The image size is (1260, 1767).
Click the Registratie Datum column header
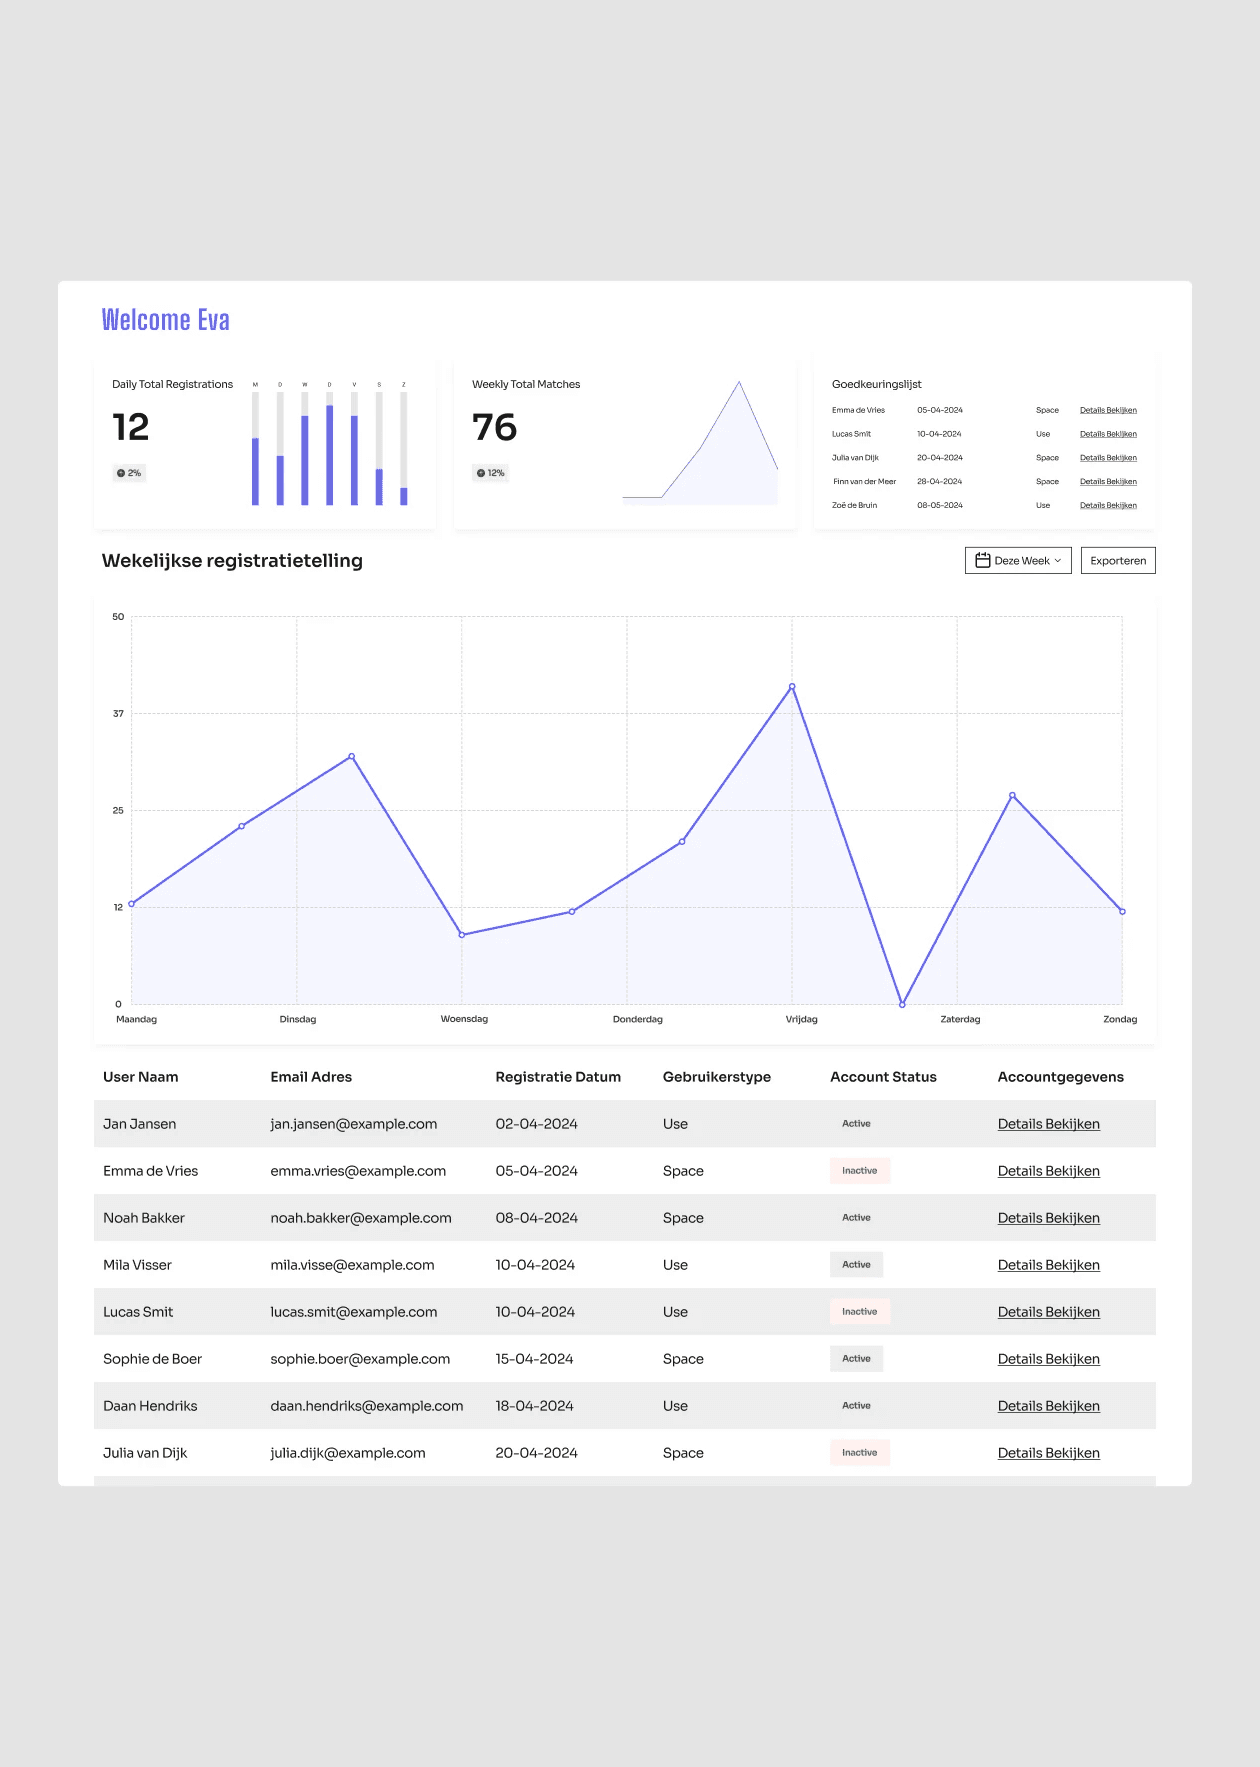(x=558, y=1077)
